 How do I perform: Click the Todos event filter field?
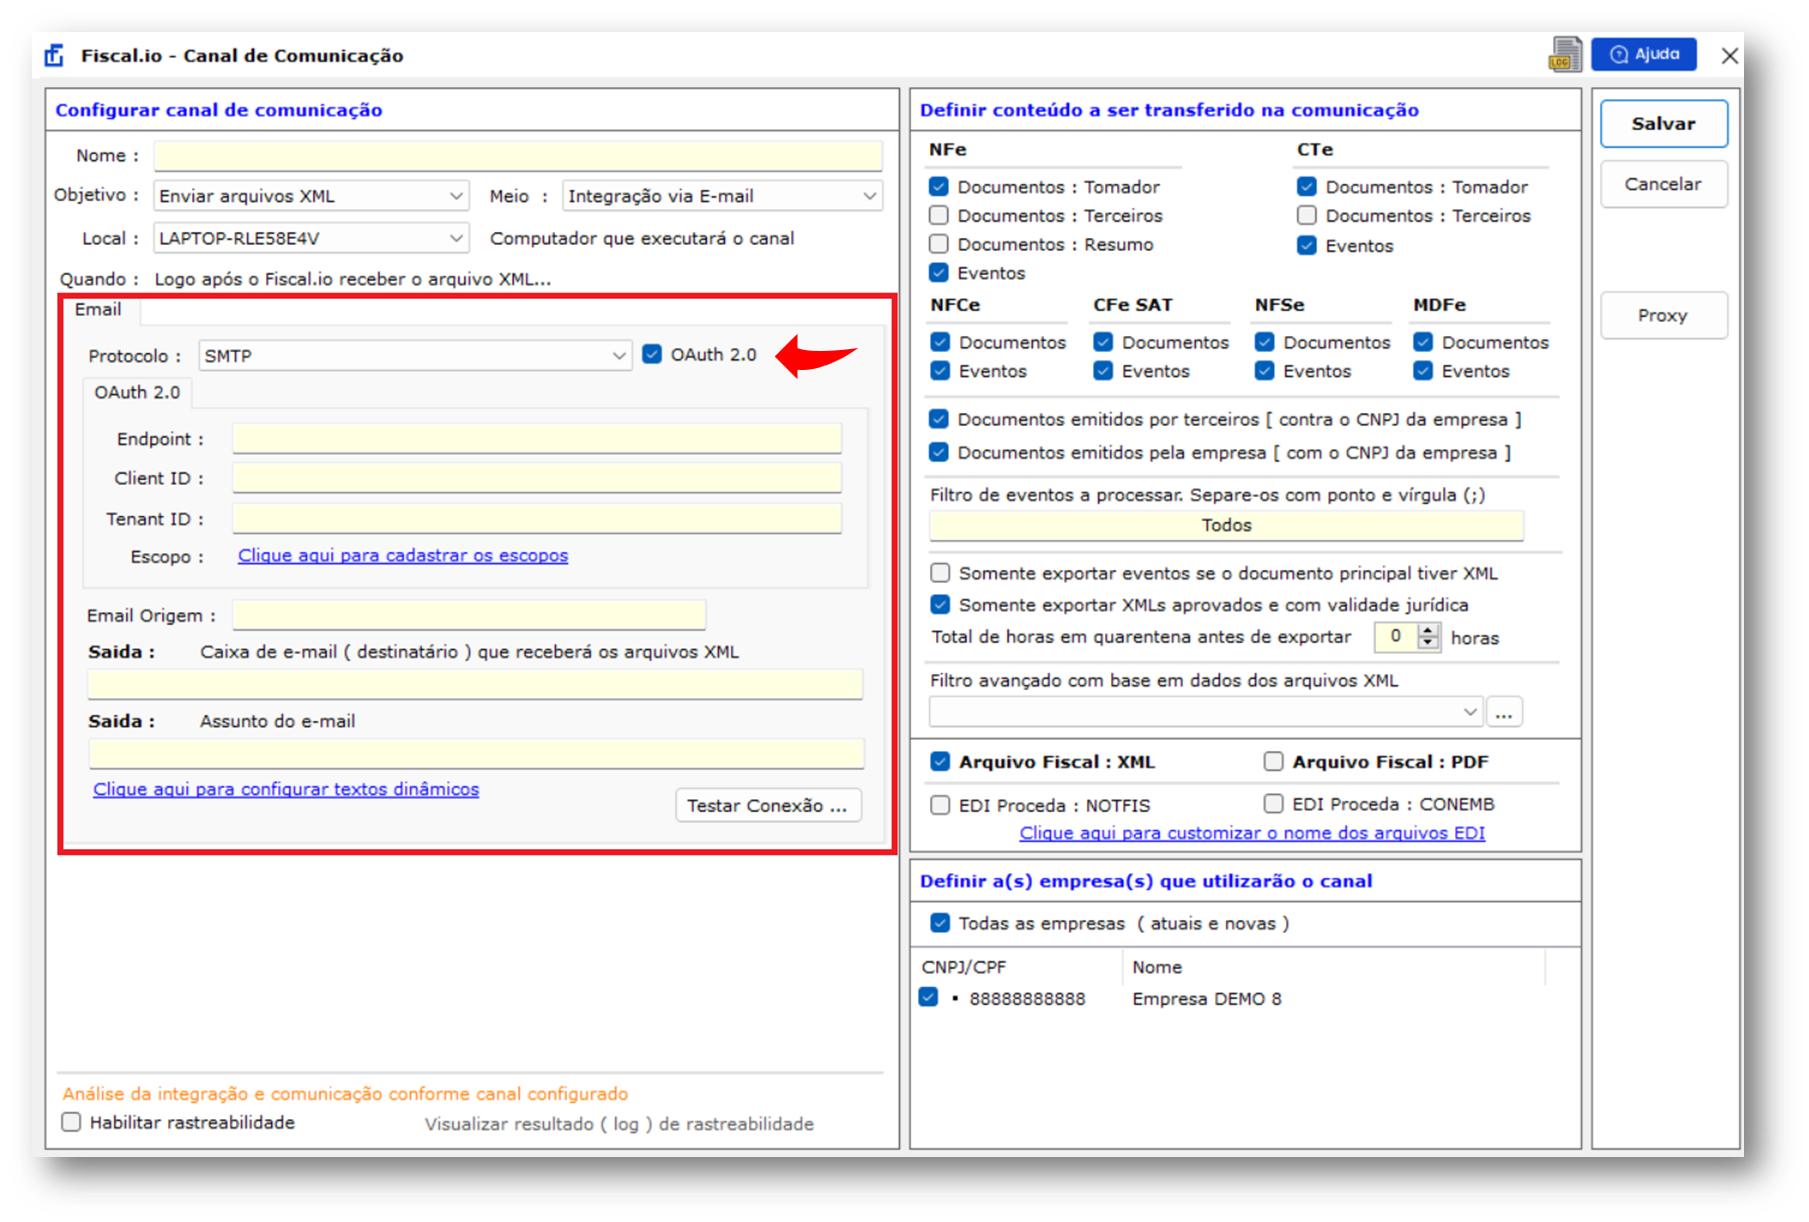click(1226, 525)
